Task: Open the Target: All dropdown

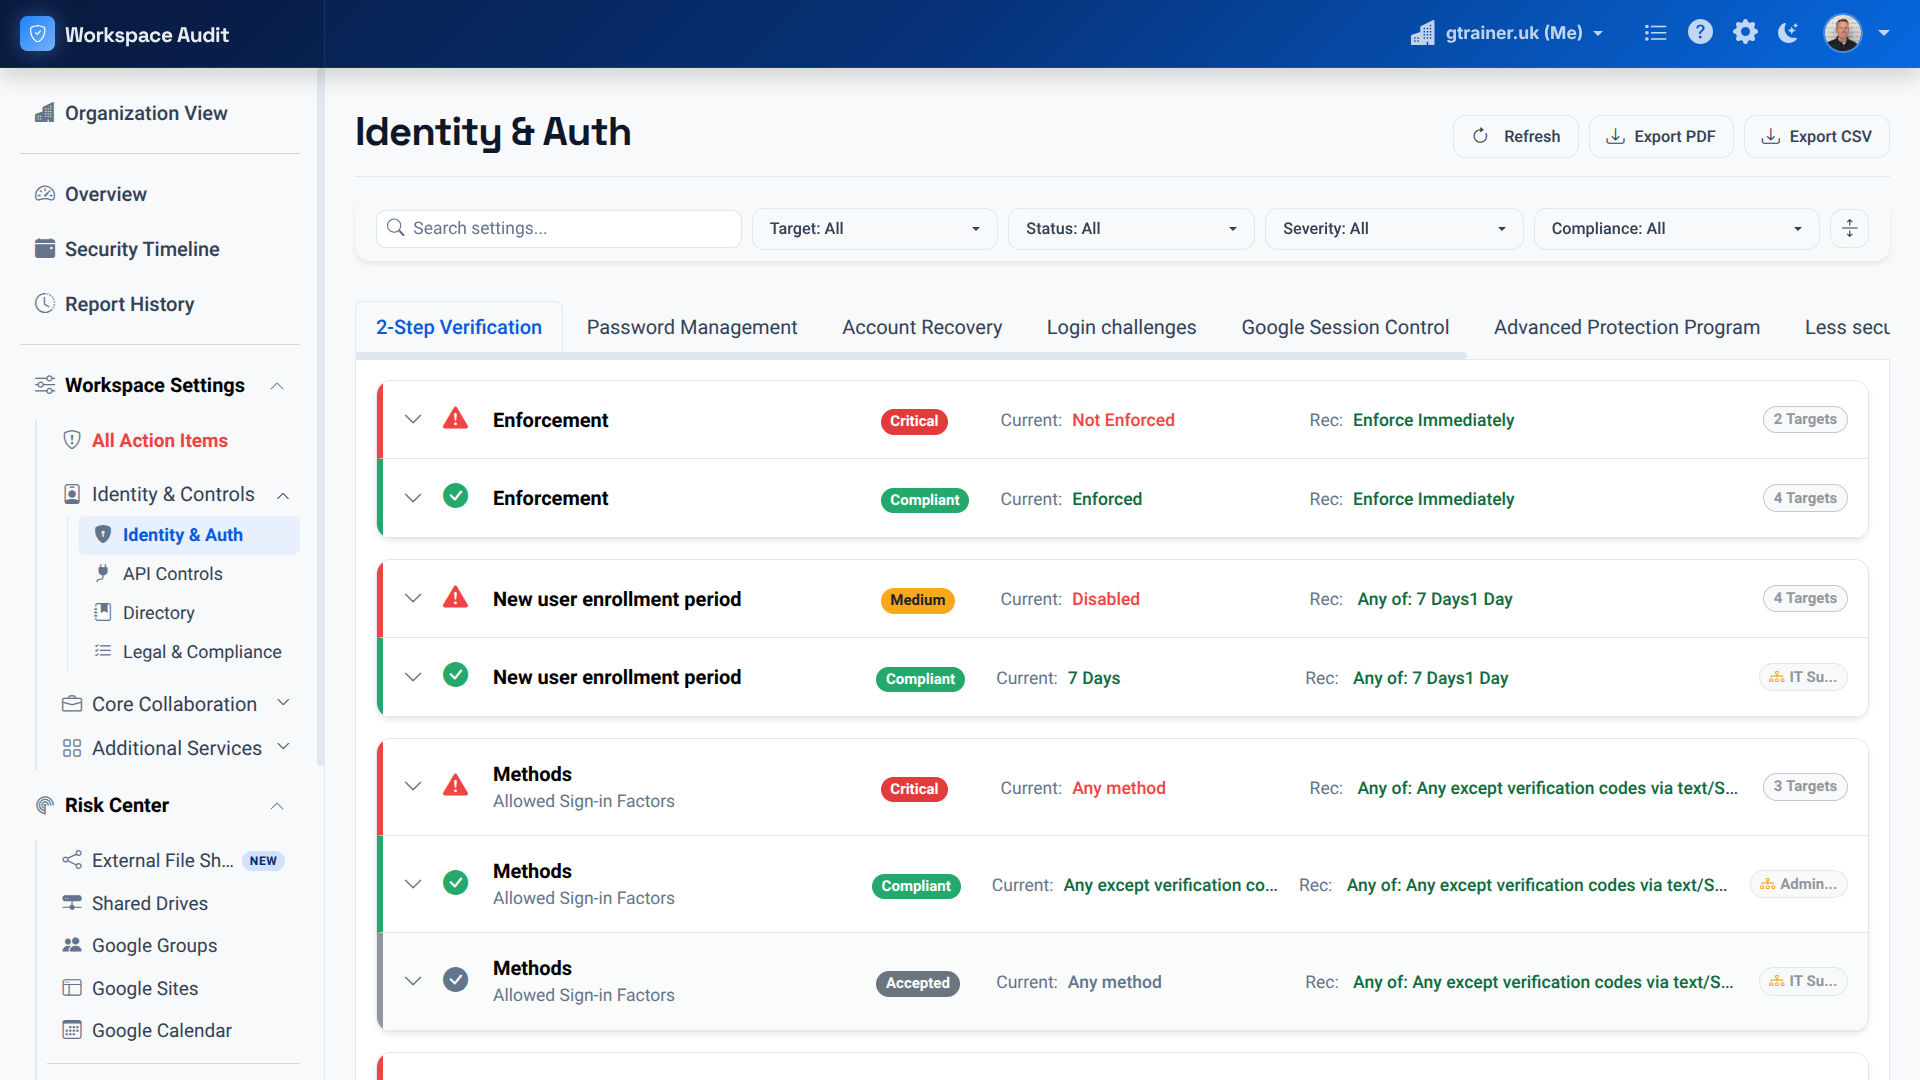Action: pyautogui.click(x=874, y=228)
